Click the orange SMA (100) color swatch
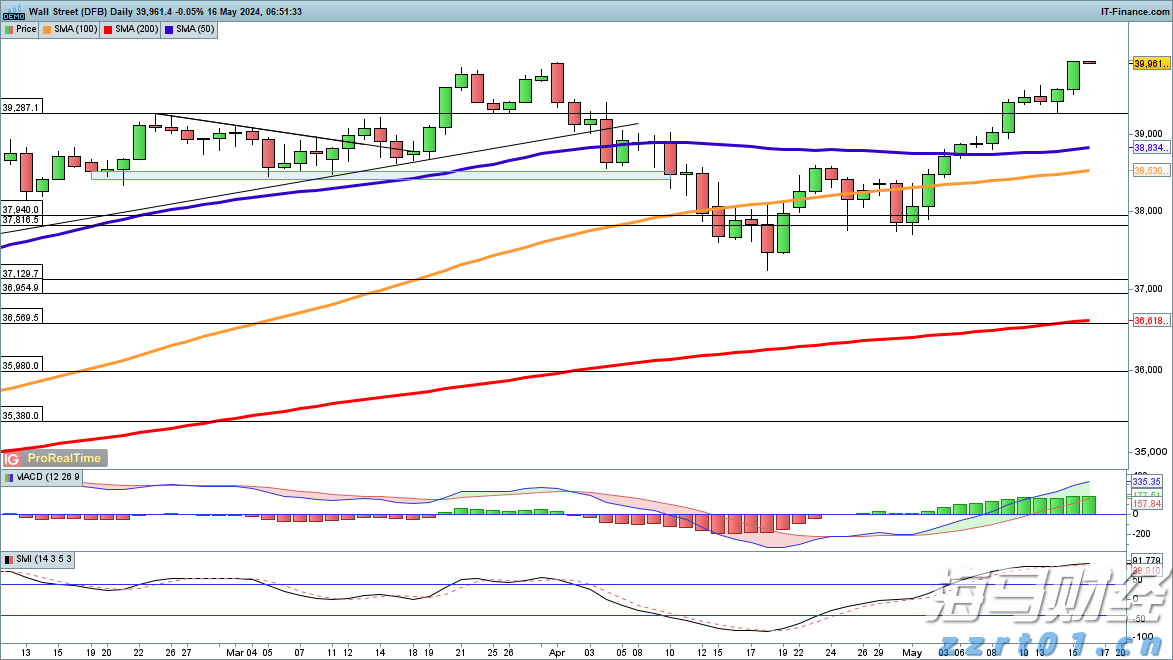 47,29
